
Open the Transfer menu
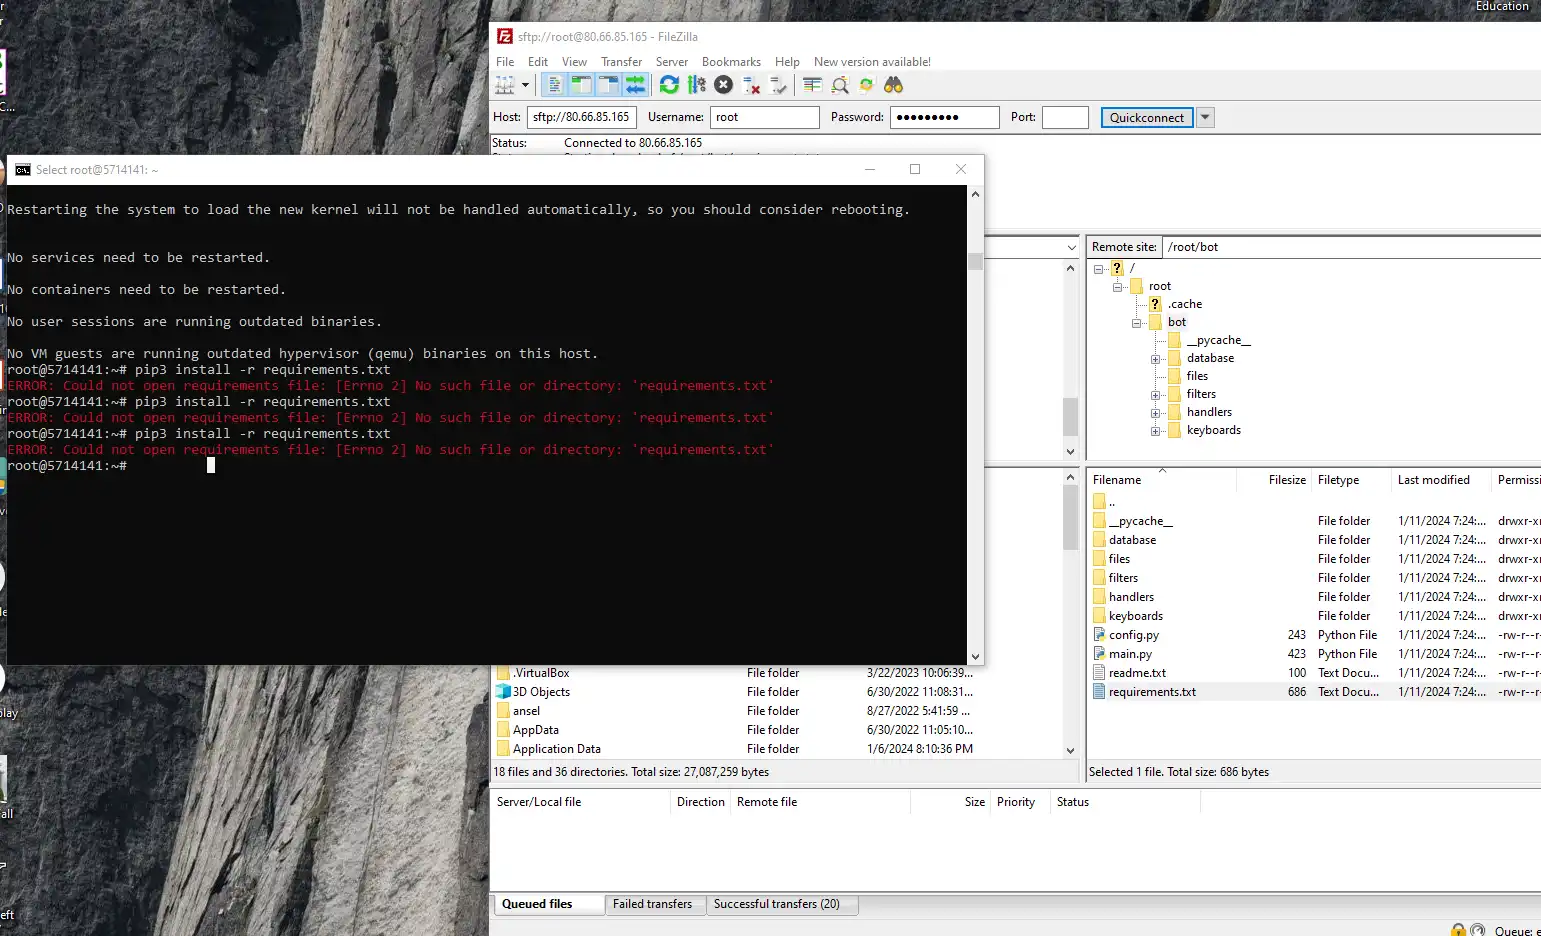[621, 62]
